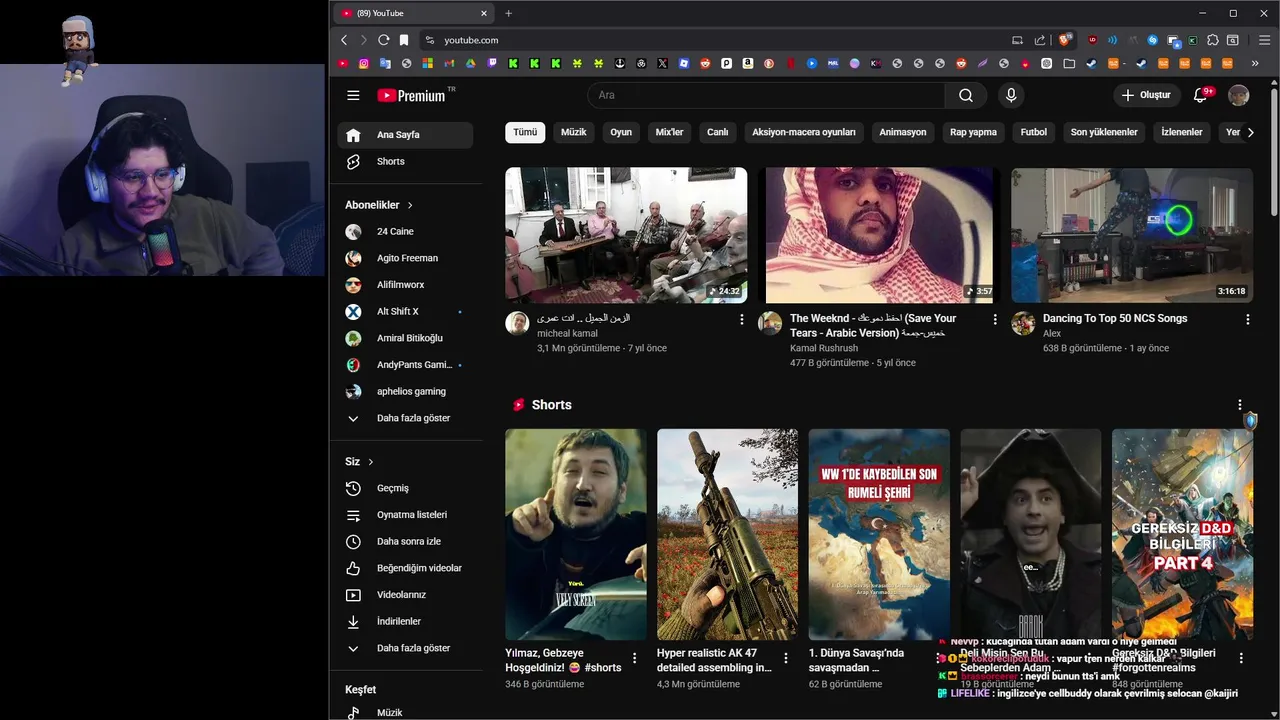Show more category chips with right arrow
The width and height of the screenshot is (1280, 720).
pyautogui.click(x=1250, y=132)
